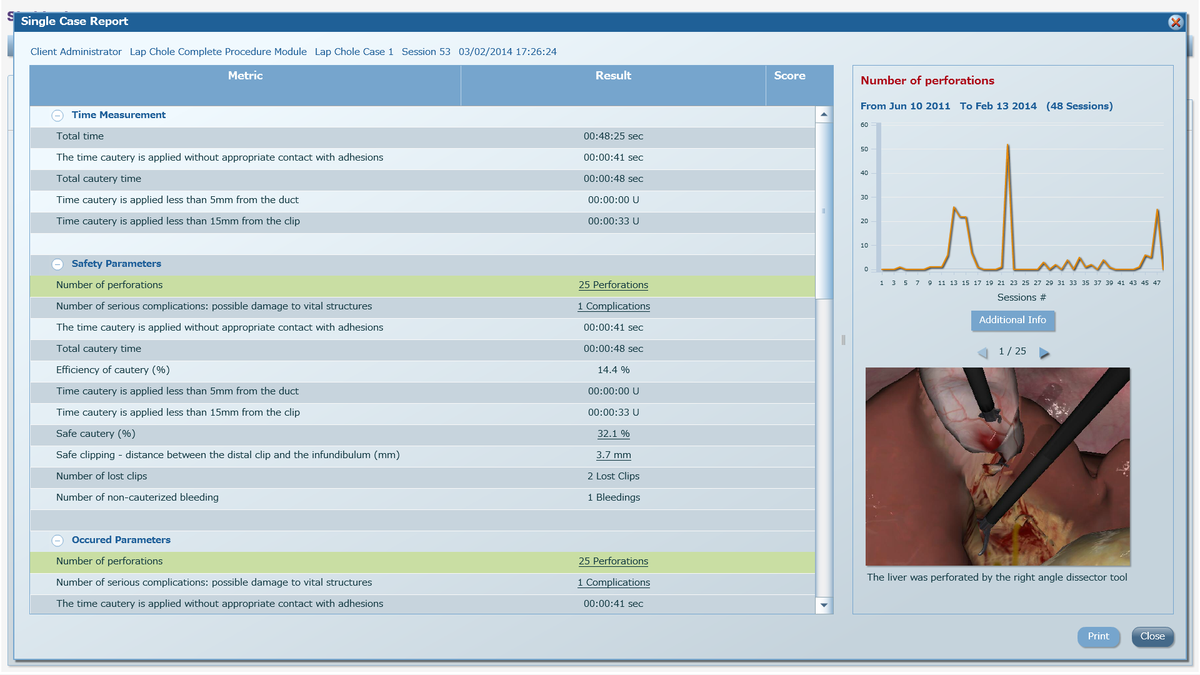Show next perforation image with right arrow

[1045, 353]
